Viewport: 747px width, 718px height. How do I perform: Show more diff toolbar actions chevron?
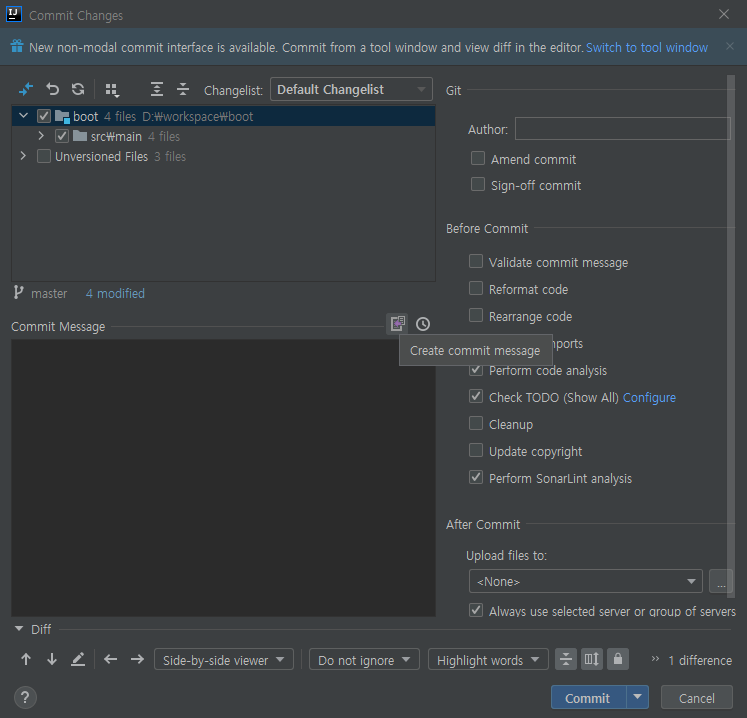(x=655, y=659)
